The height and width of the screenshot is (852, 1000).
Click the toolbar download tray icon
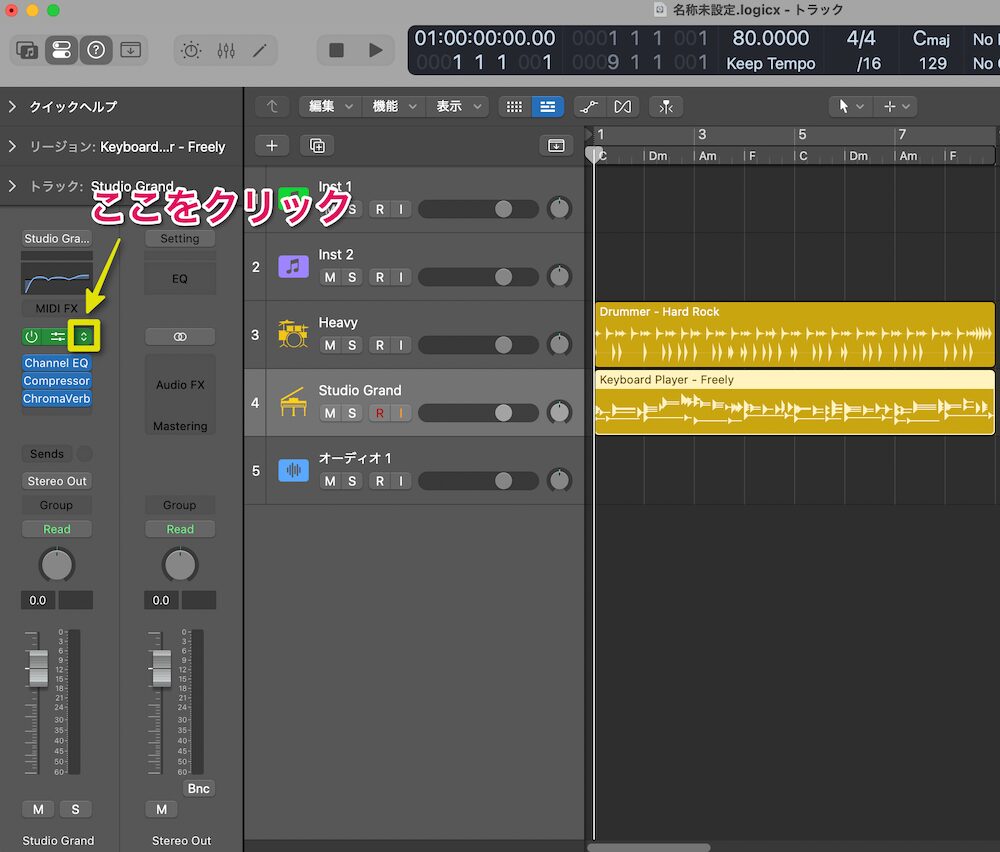click(x=131, y=50)
